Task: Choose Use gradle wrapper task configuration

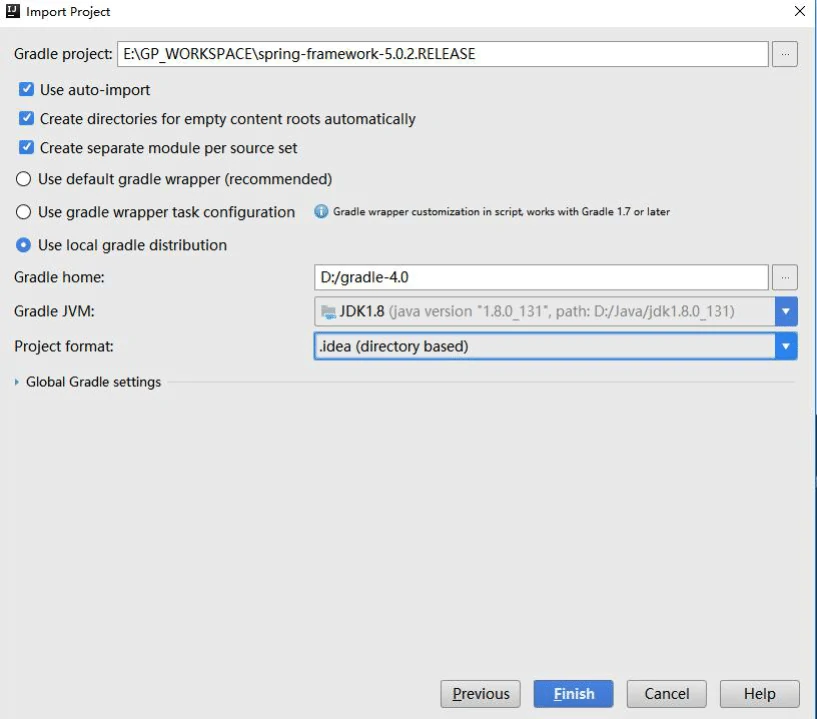Action: (x=24, y=212)
